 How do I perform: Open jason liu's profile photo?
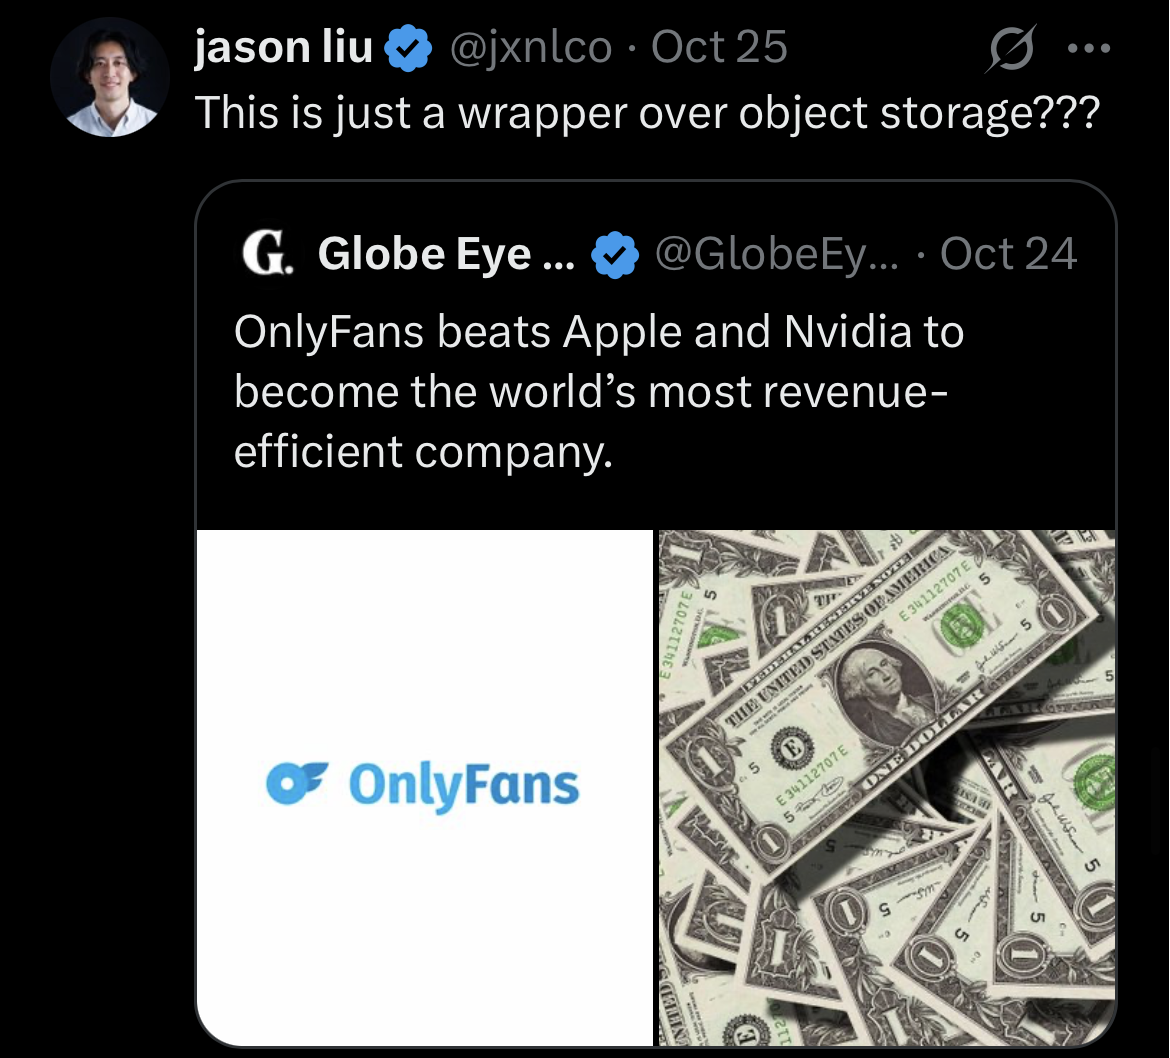click(110, 77)
